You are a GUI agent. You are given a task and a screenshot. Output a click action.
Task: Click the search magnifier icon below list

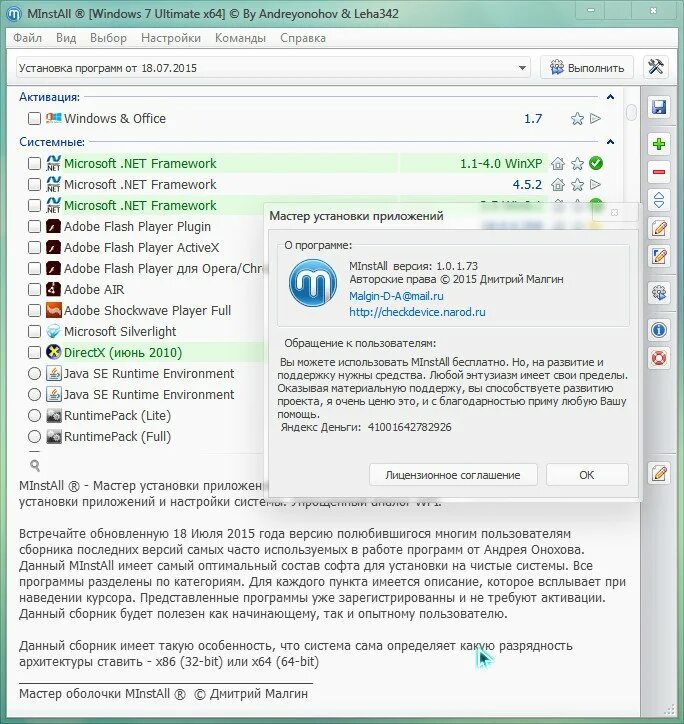click(35, 465)
